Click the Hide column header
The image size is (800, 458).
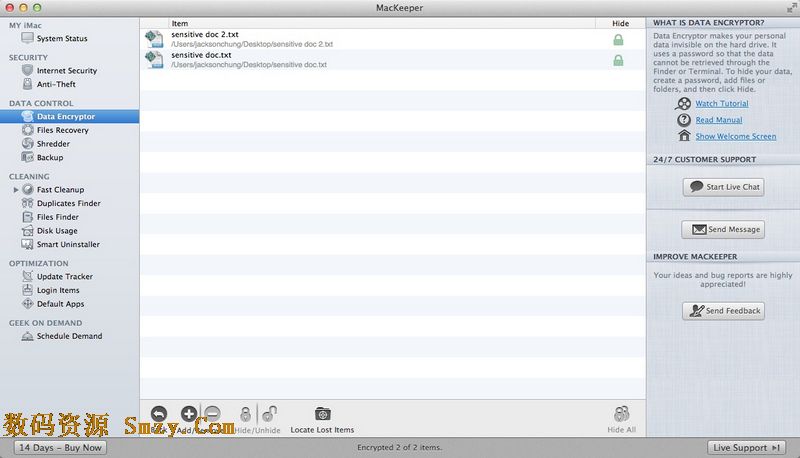point(620,23)
